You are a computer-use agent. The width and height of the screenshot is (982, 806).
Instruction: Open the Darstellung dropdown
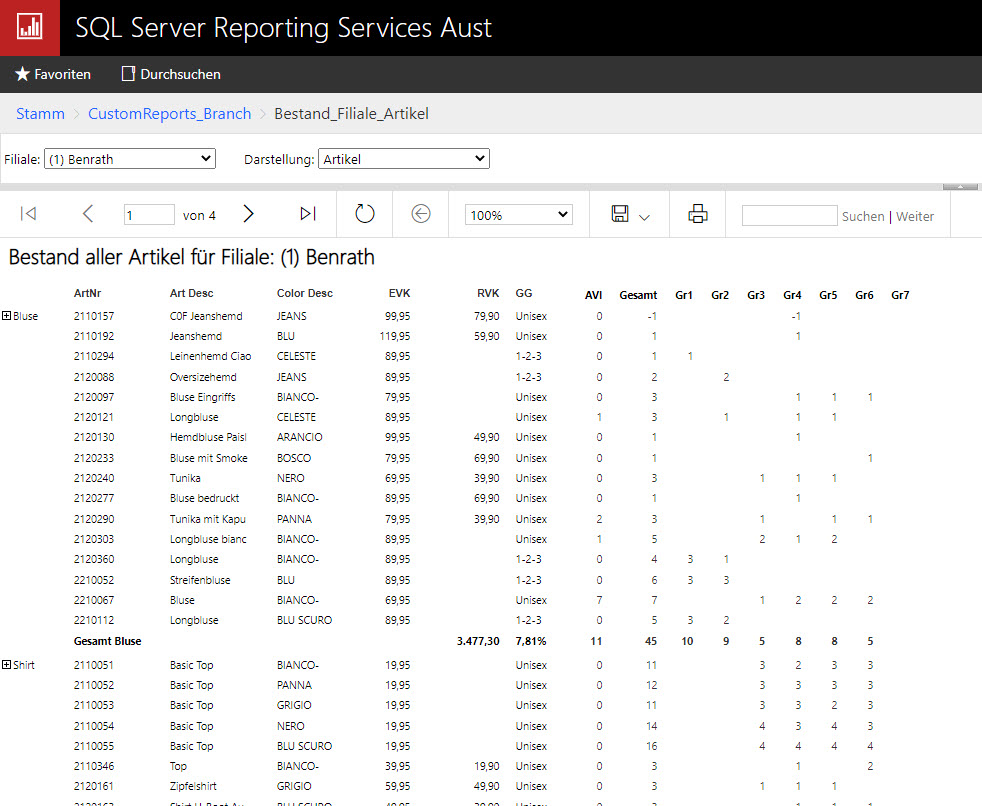click(x=403, y=159)
